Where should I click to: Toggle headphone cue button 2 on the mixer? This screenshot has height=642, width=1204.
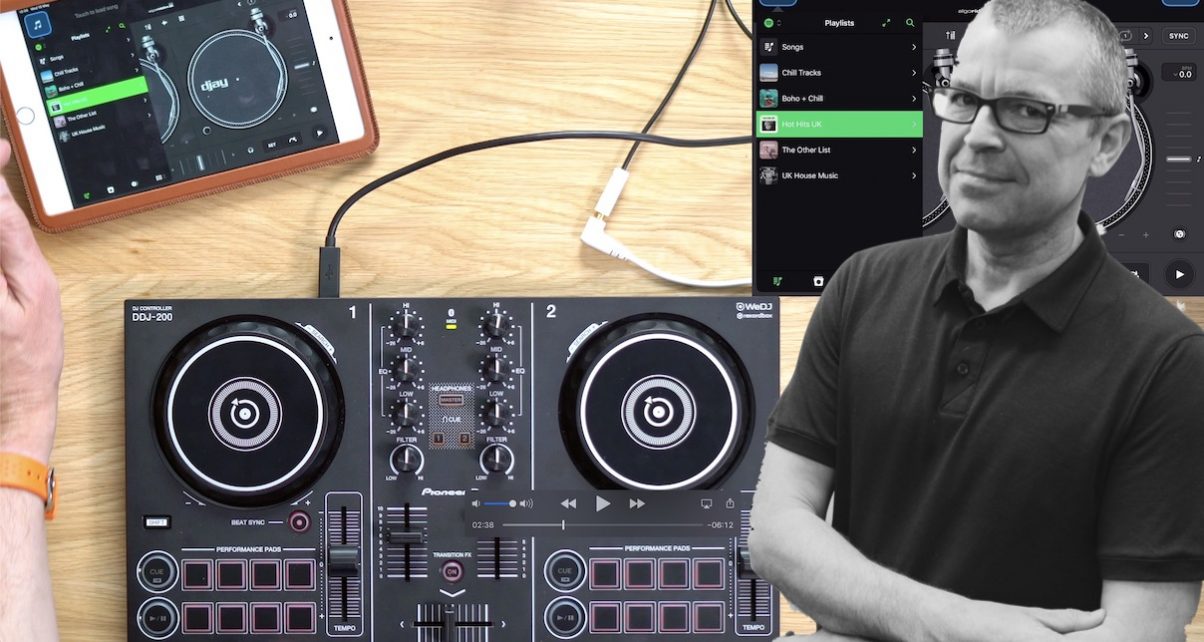tap(464, 438)
